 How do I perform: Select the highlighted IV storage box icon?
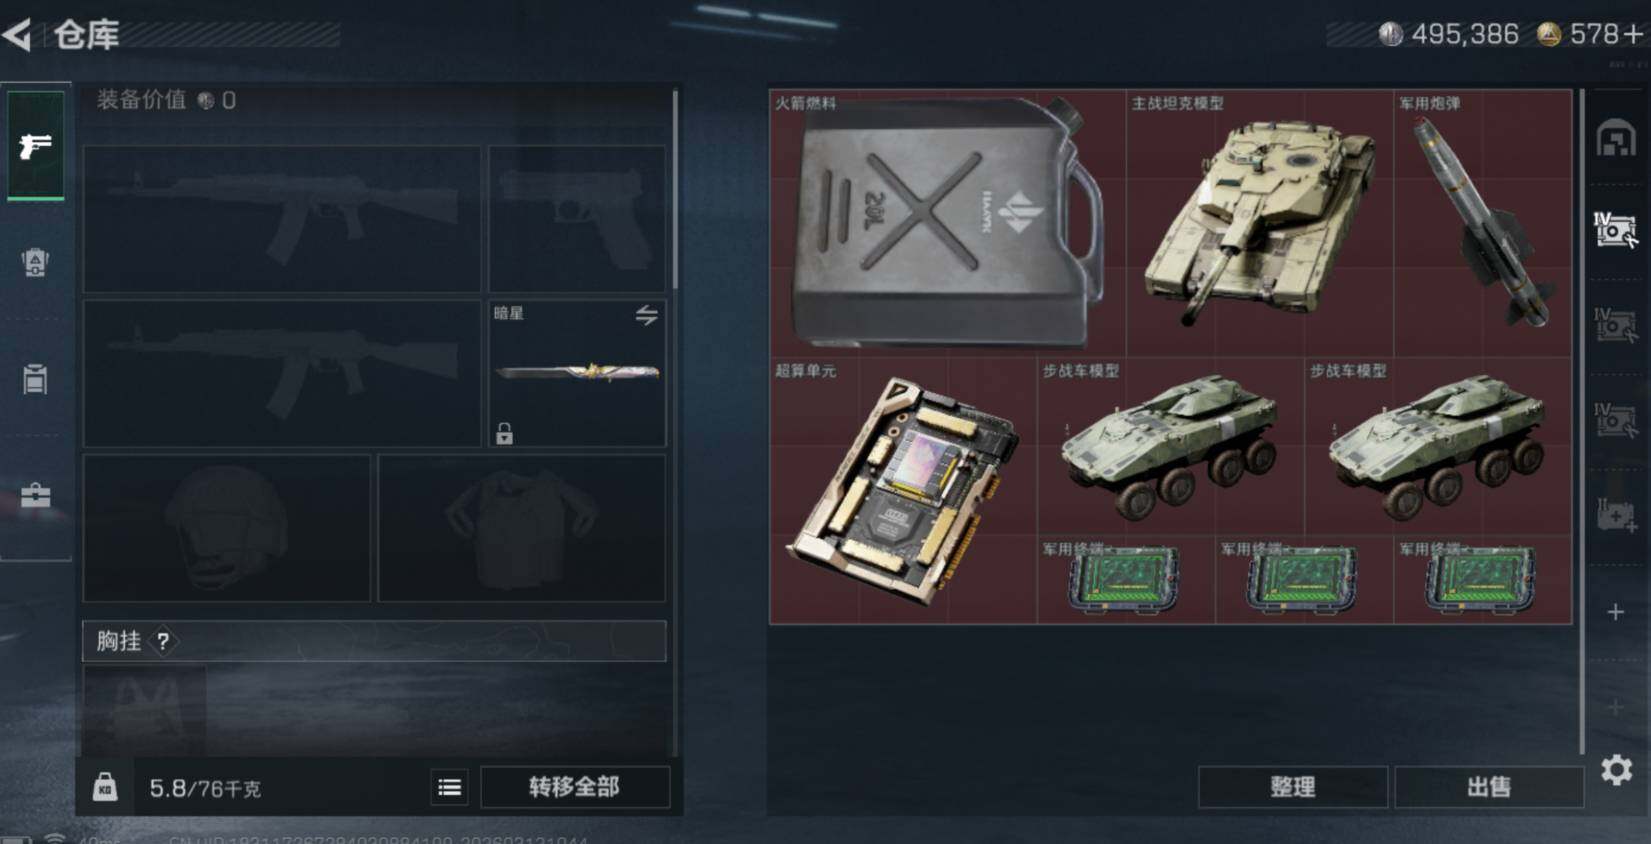click(x=1615, y=230)
